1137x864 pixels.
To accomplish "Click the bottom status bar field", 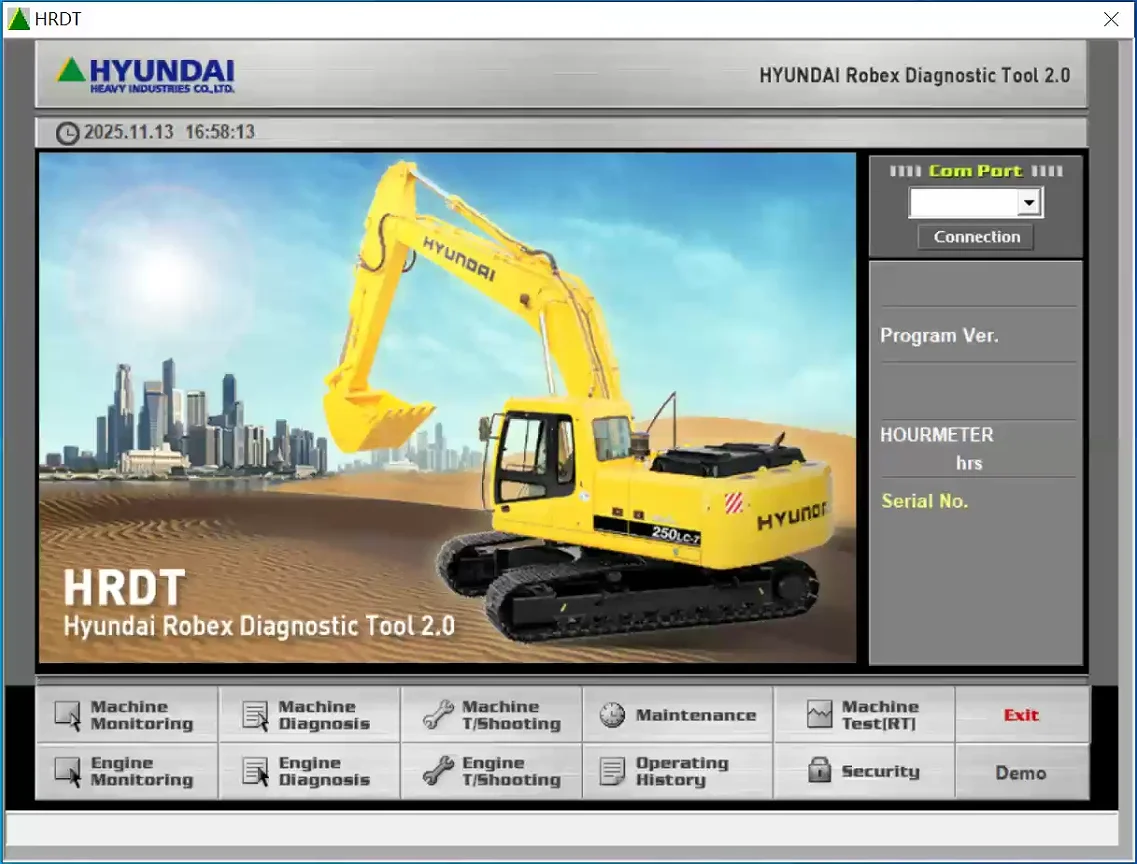I will coord(562,828).
